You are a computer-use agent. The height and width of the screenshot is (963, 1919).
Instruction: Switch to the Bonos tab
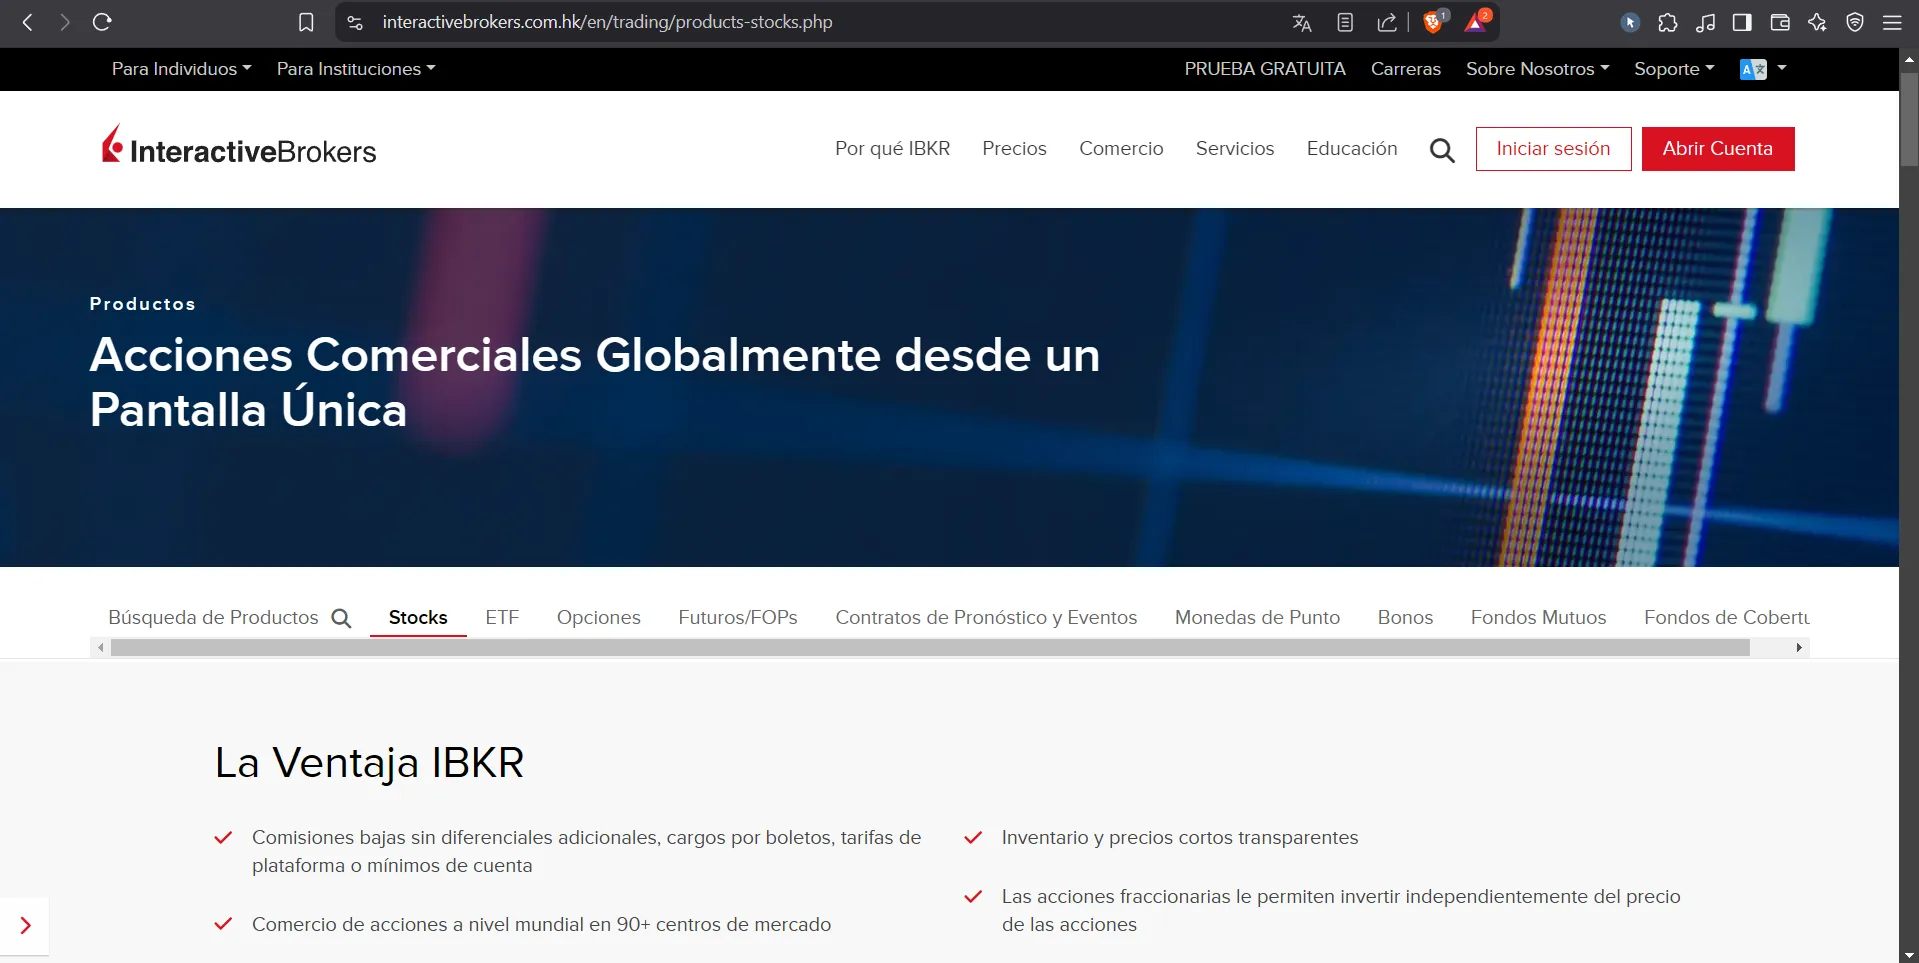[x=1405, y=618]
